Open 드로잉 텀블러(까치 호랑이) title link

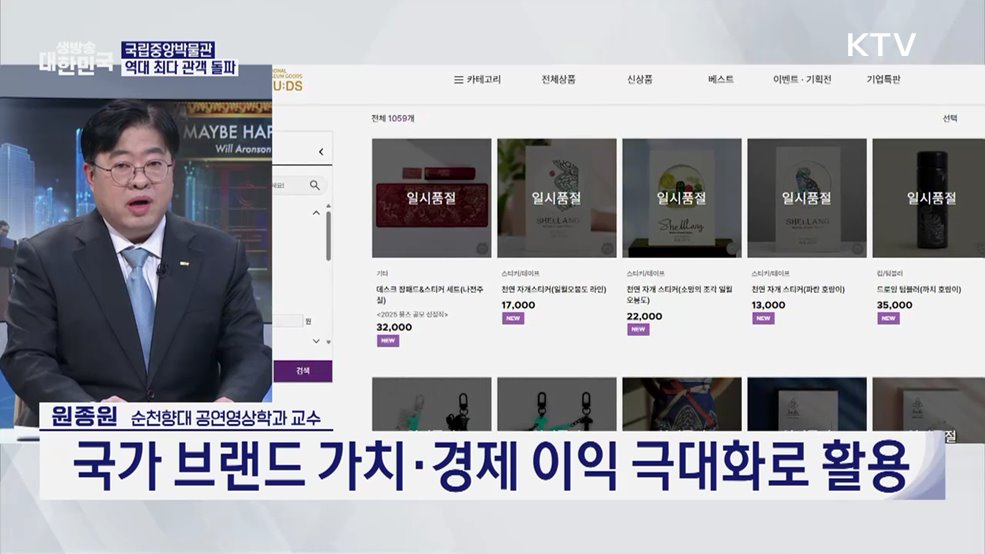[x=918, y=290]
